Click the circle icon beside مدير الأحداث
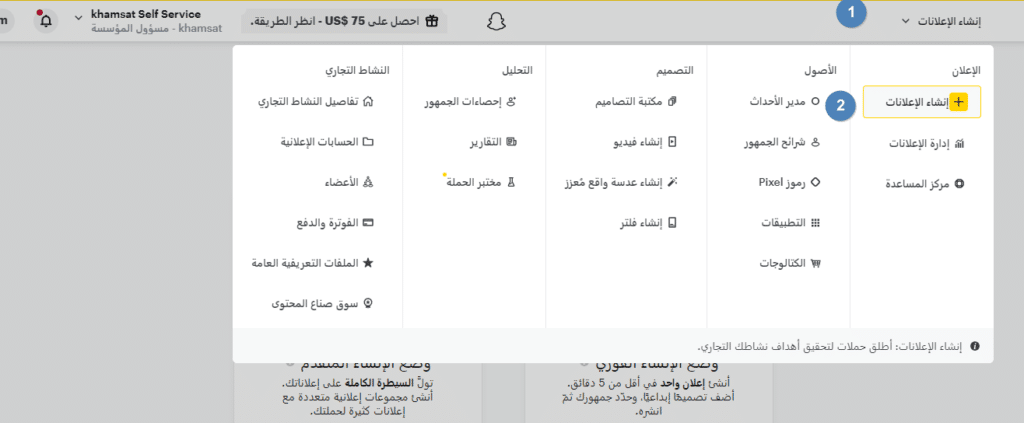 click(x=815, y=102)
